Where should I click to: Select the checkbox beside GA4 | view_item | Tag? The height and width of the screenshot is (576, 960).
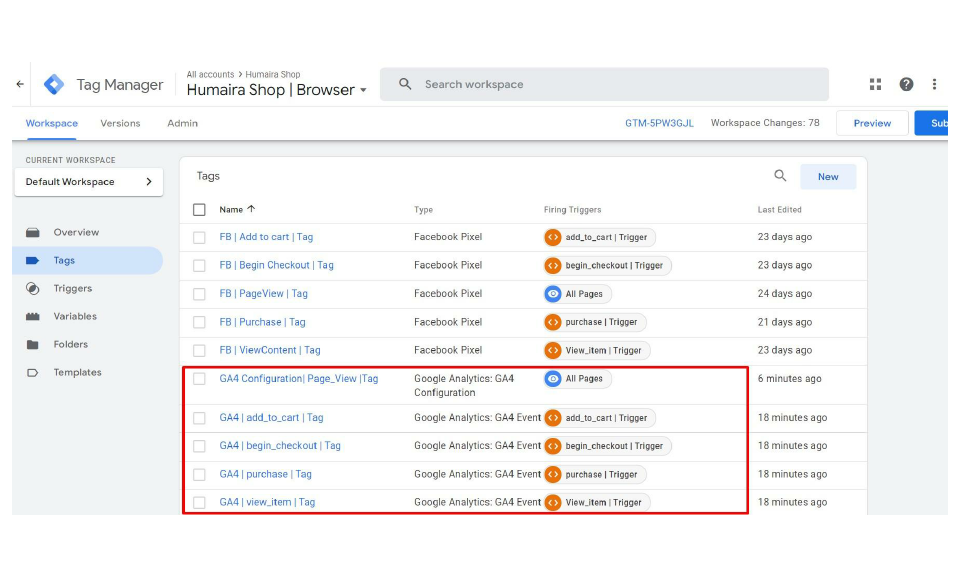[198, 502]
